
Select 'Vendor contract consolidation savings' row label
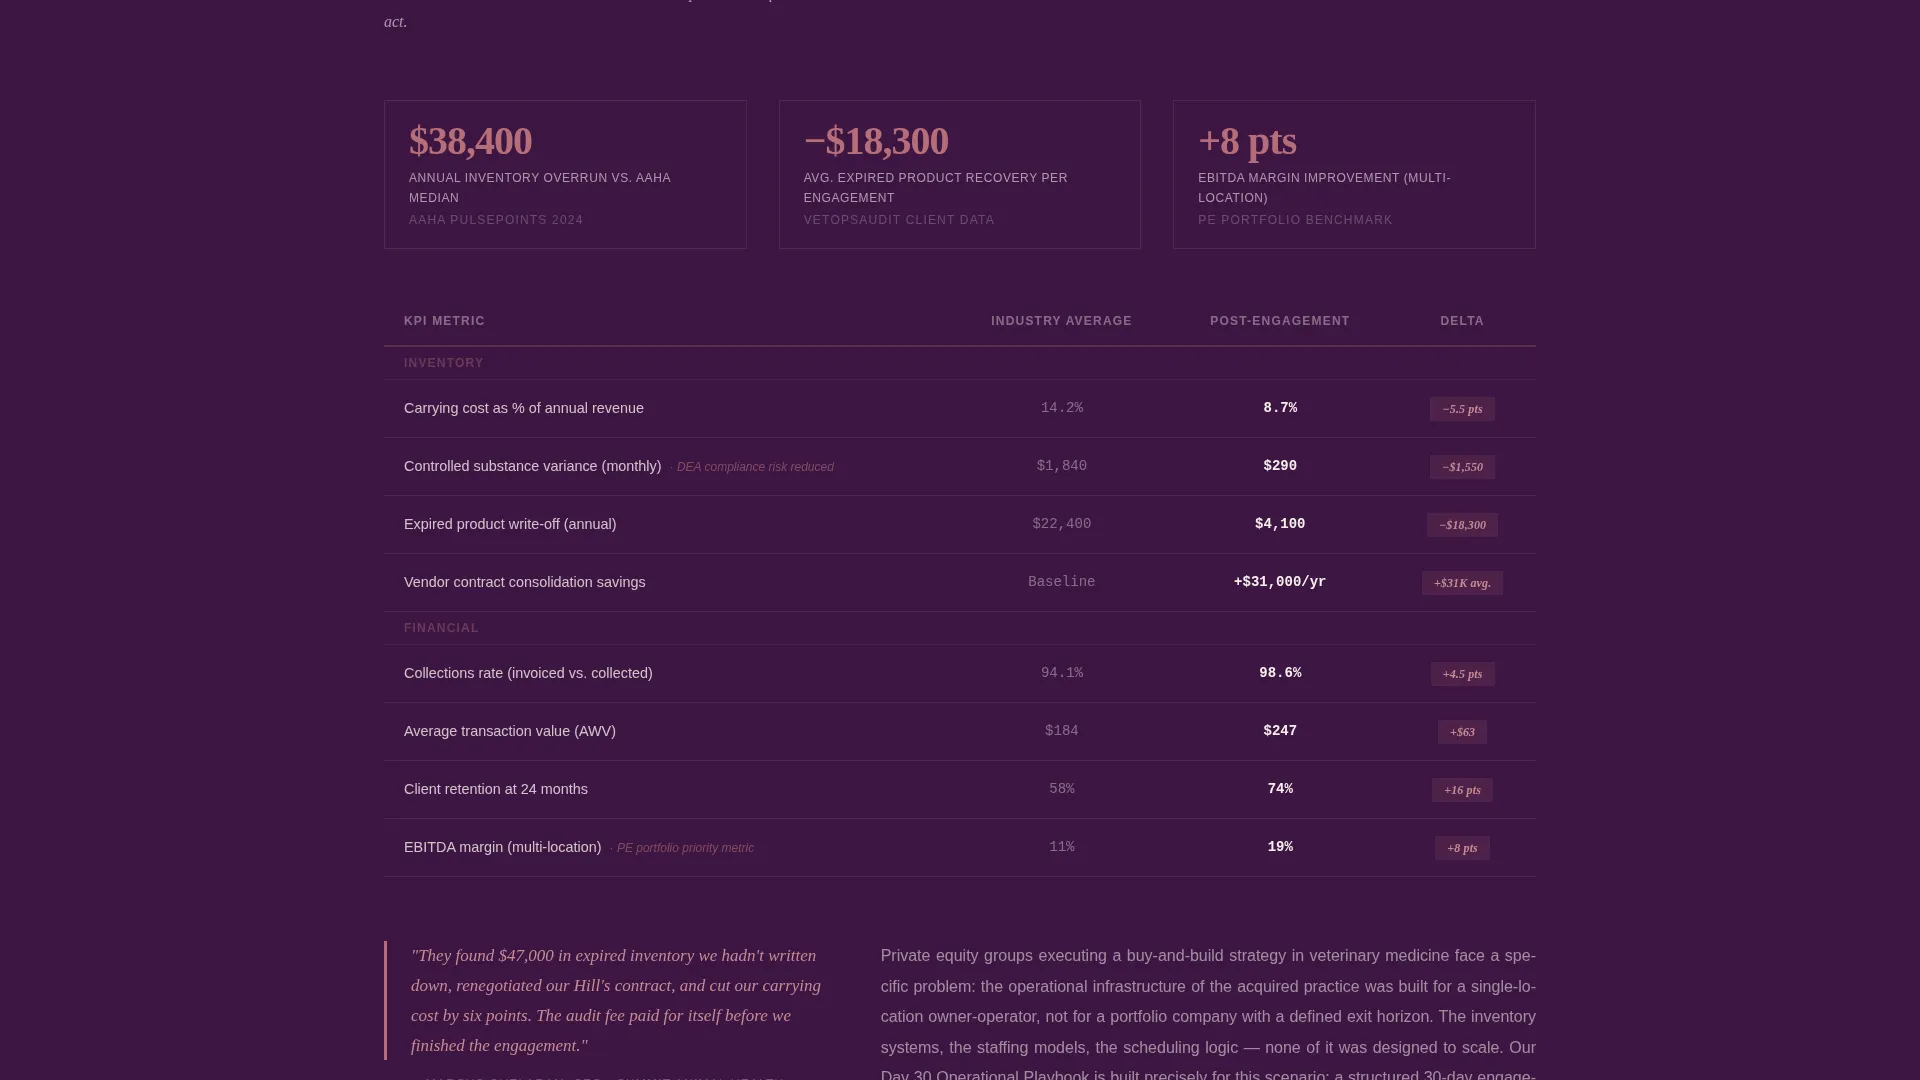[525, 582]
